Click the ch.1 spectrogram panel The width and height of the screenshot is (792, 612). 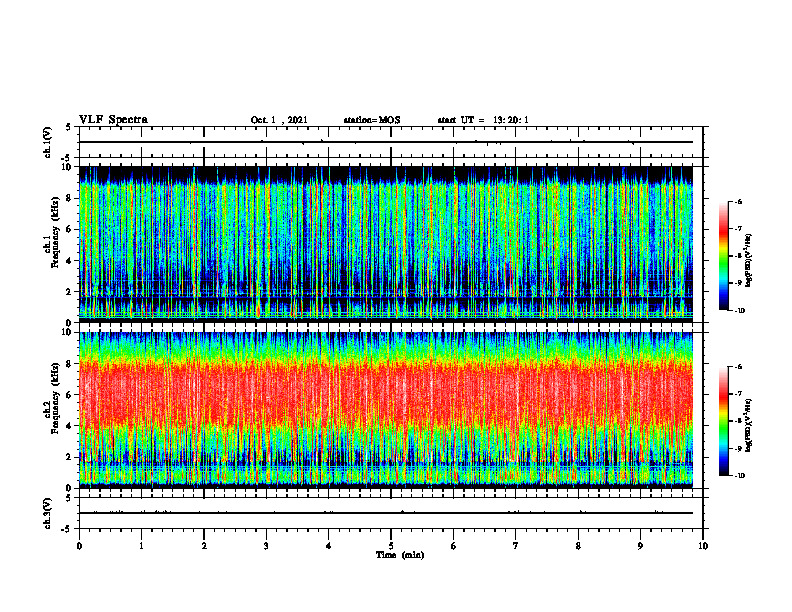[x=386, y=244]
